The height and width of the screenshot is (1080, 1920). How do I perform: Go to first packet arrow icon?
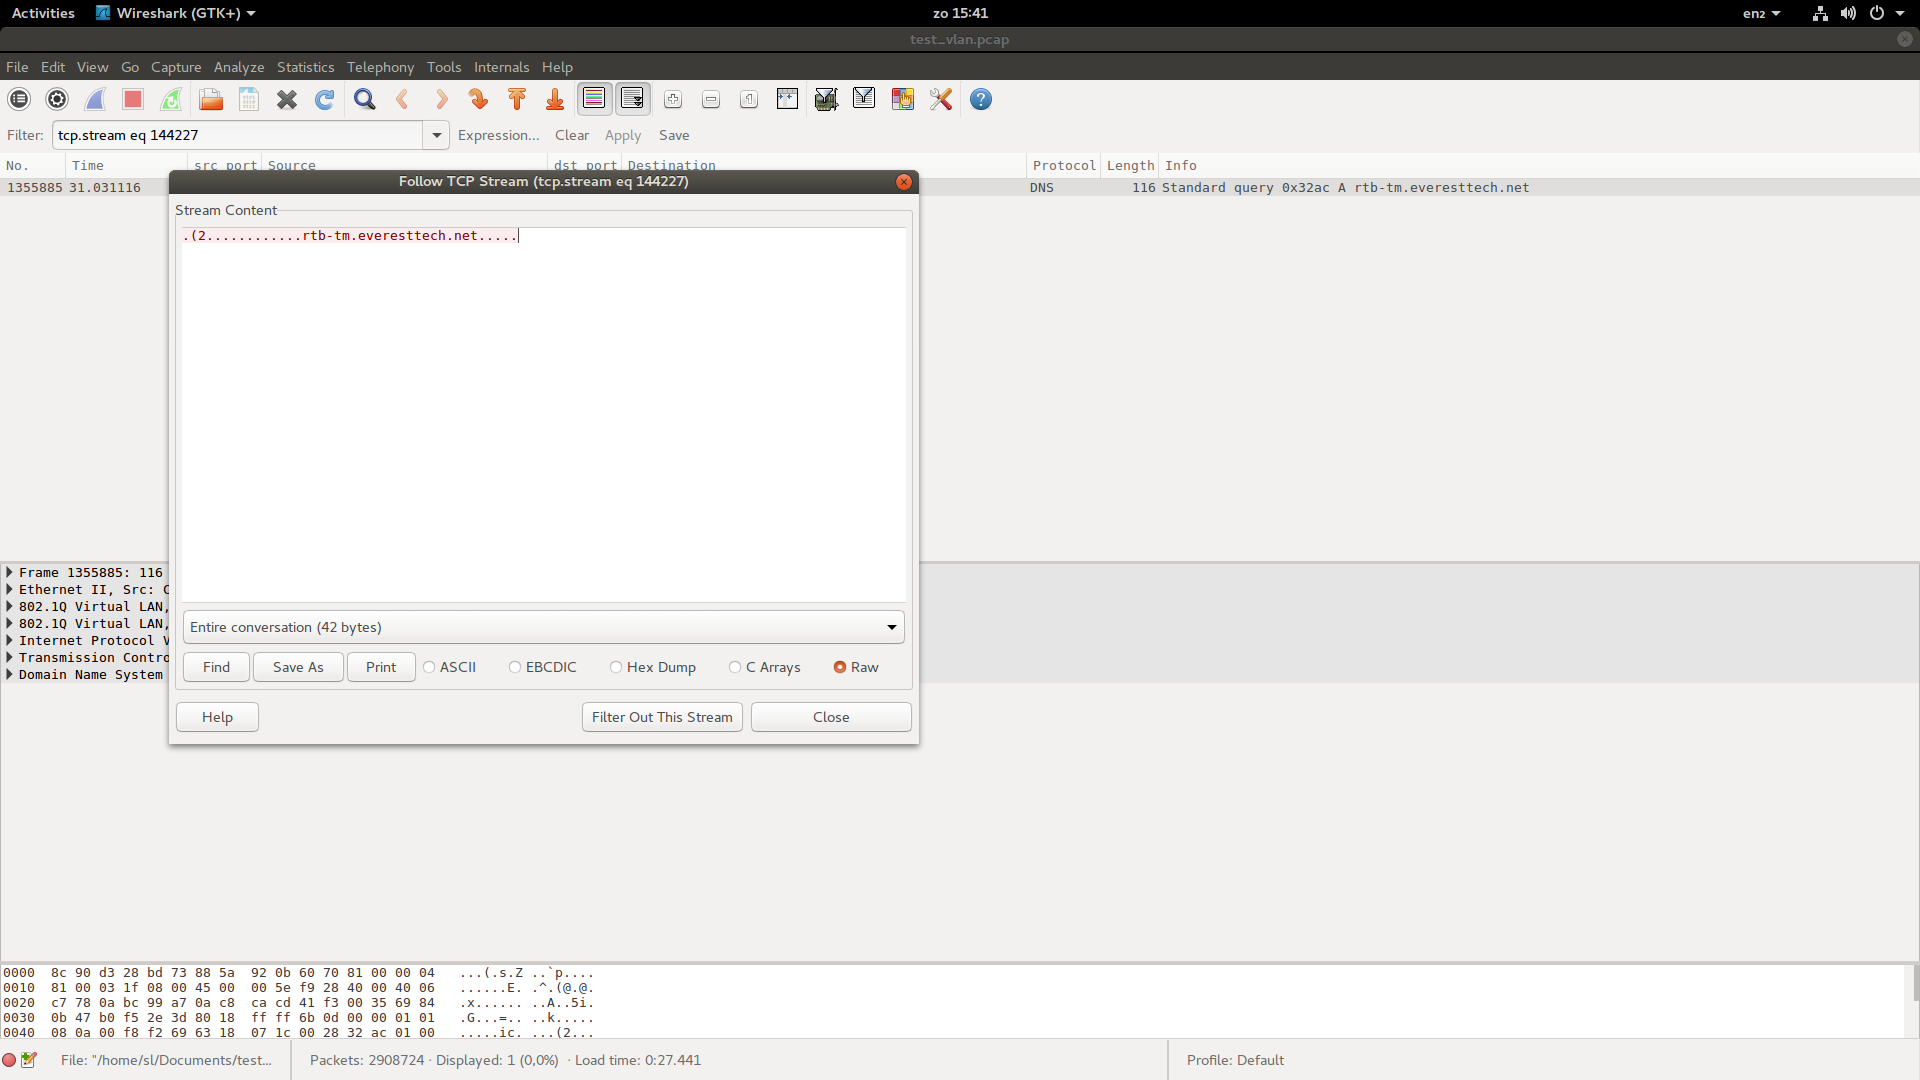tap(517, 99)
